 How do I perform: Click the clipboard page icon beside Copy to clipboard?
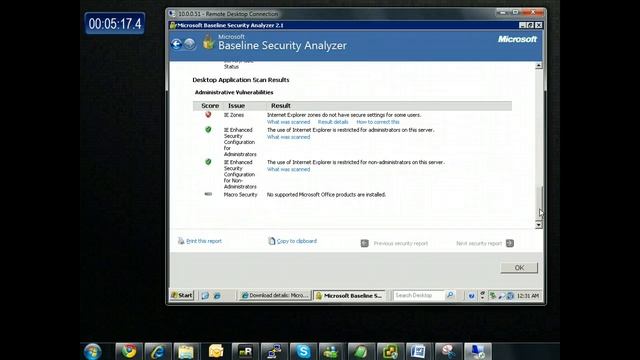pos(271,241)
